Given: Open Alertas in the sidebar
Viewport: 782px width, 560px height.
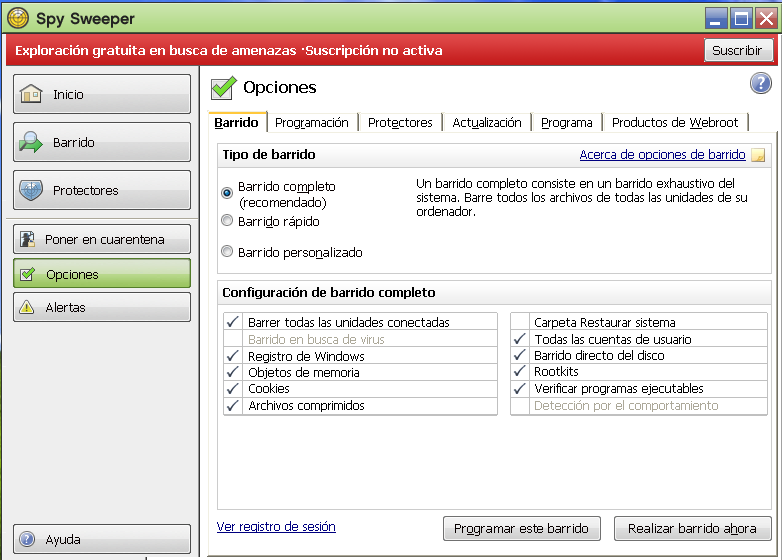Looking at the screenshot, I should pos(102,307).
